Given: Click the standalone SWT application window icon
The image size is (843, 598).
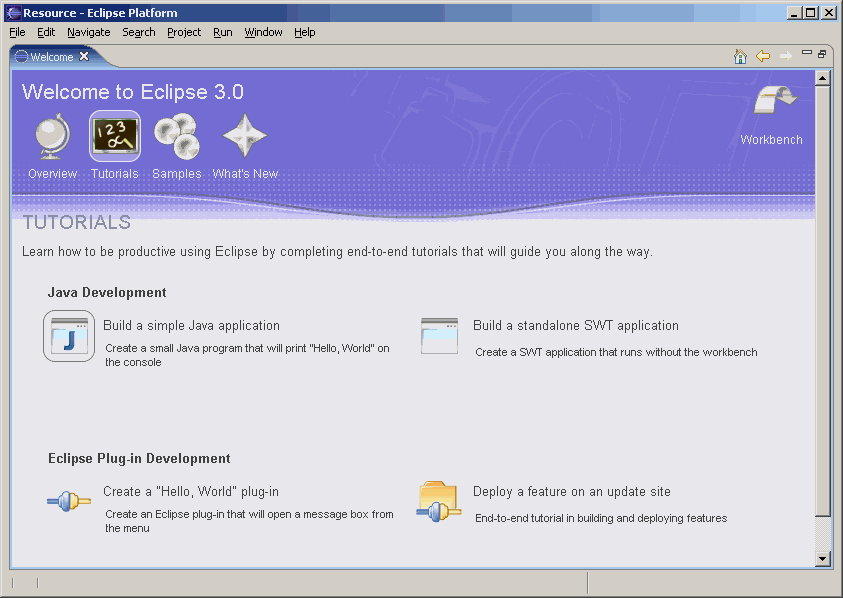Looking at the screenshot, I should pos(439,336).
